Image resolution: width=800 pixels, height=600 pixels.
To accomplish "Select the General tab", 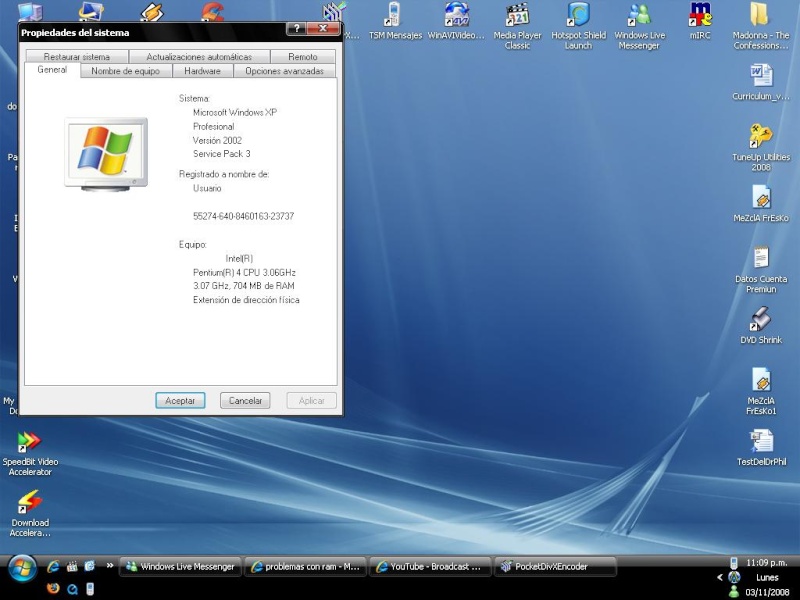I will (52, 70).
